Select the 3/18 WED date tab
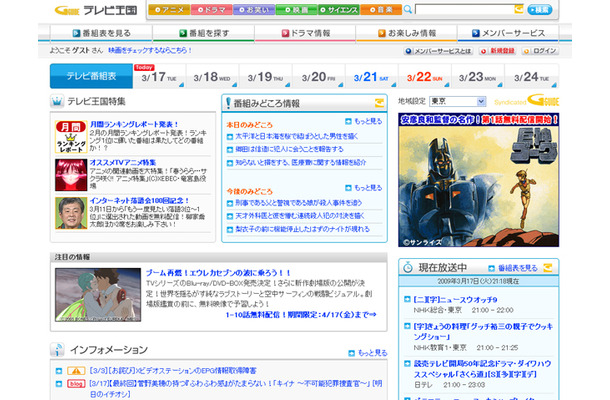 212,77
